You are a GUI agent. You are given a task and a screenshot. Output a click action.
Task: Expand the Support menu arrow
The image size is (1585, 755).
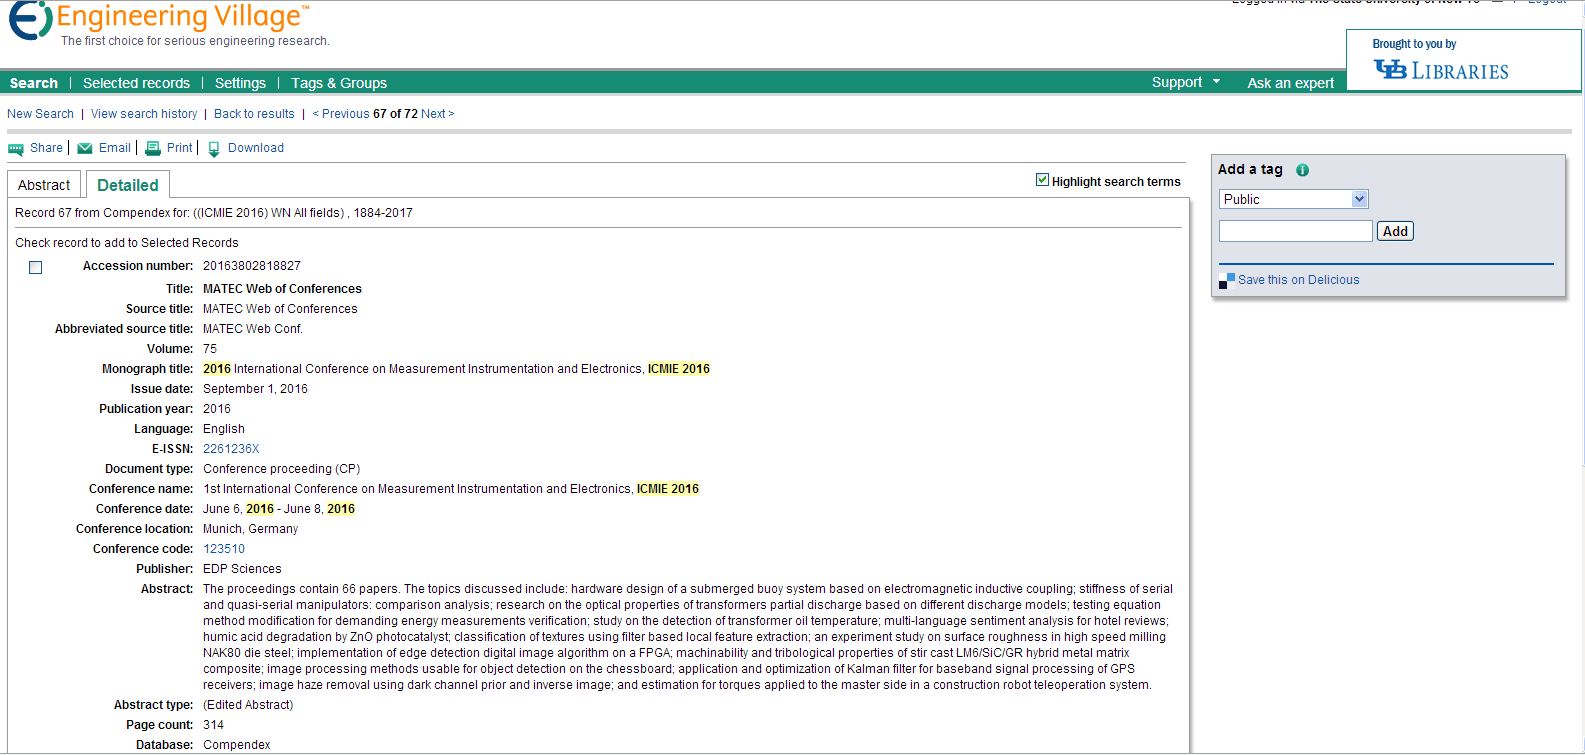click(x=1217, y=82)
